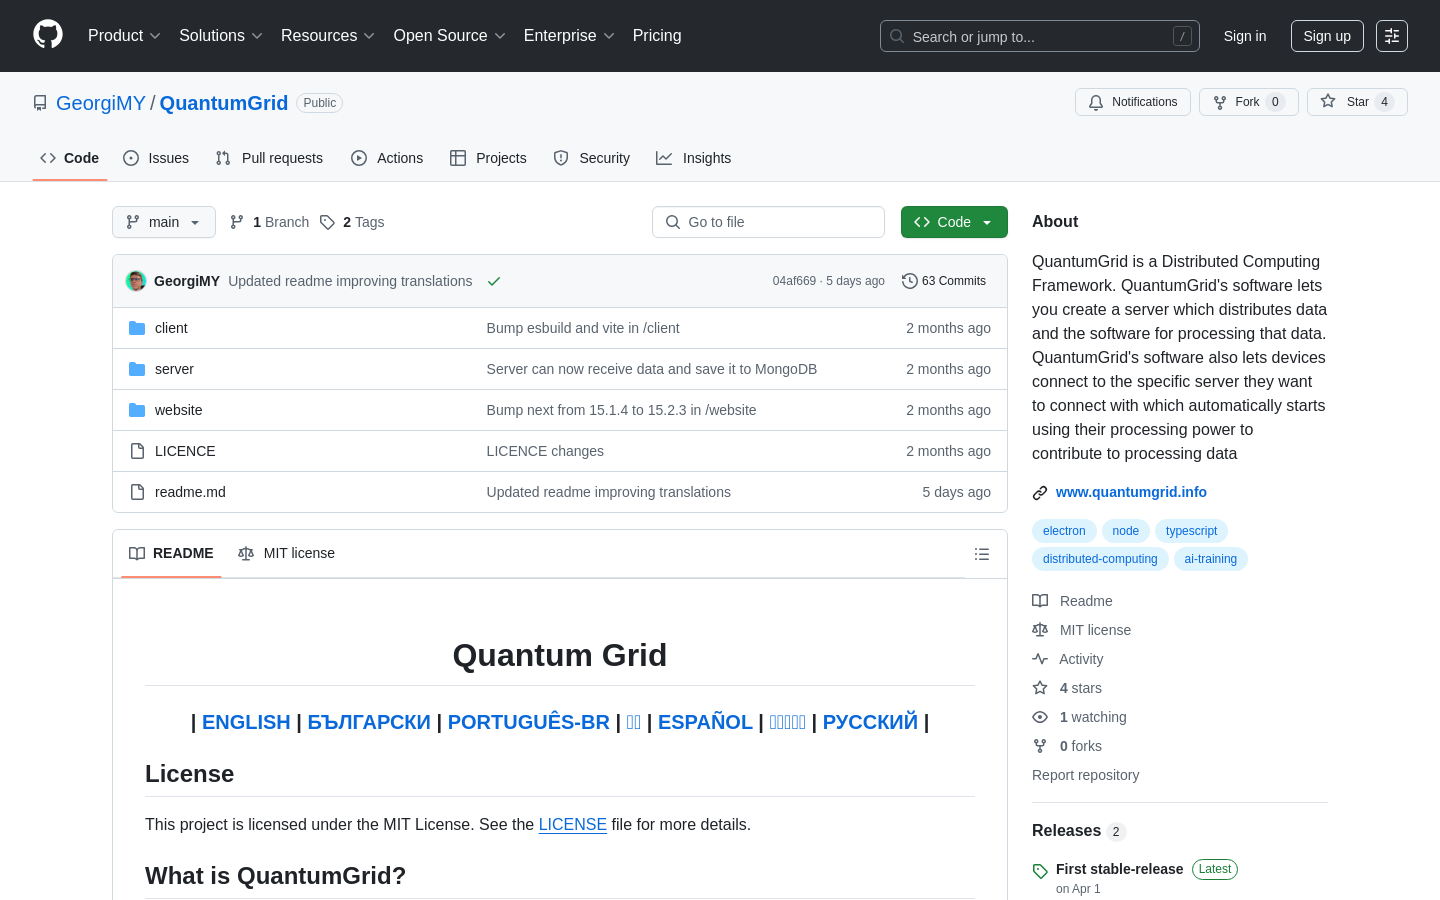Viewport: 1440px width, 900px height.
Task: Expand the Open Source menu
Action: click(x=450, y=36)
